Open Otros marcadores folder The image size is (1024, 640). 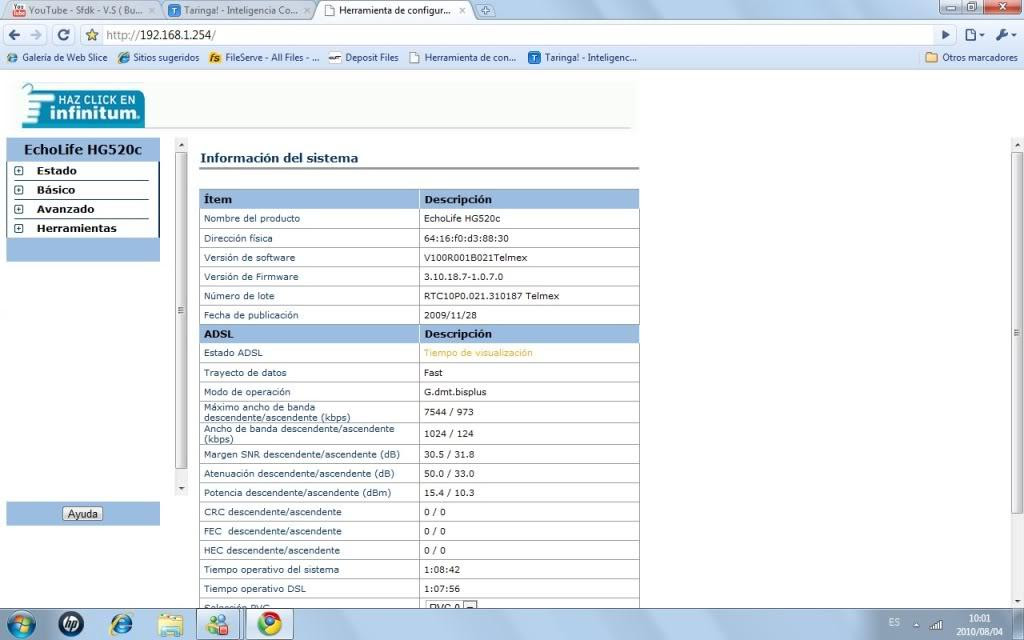tap(972, 57)
